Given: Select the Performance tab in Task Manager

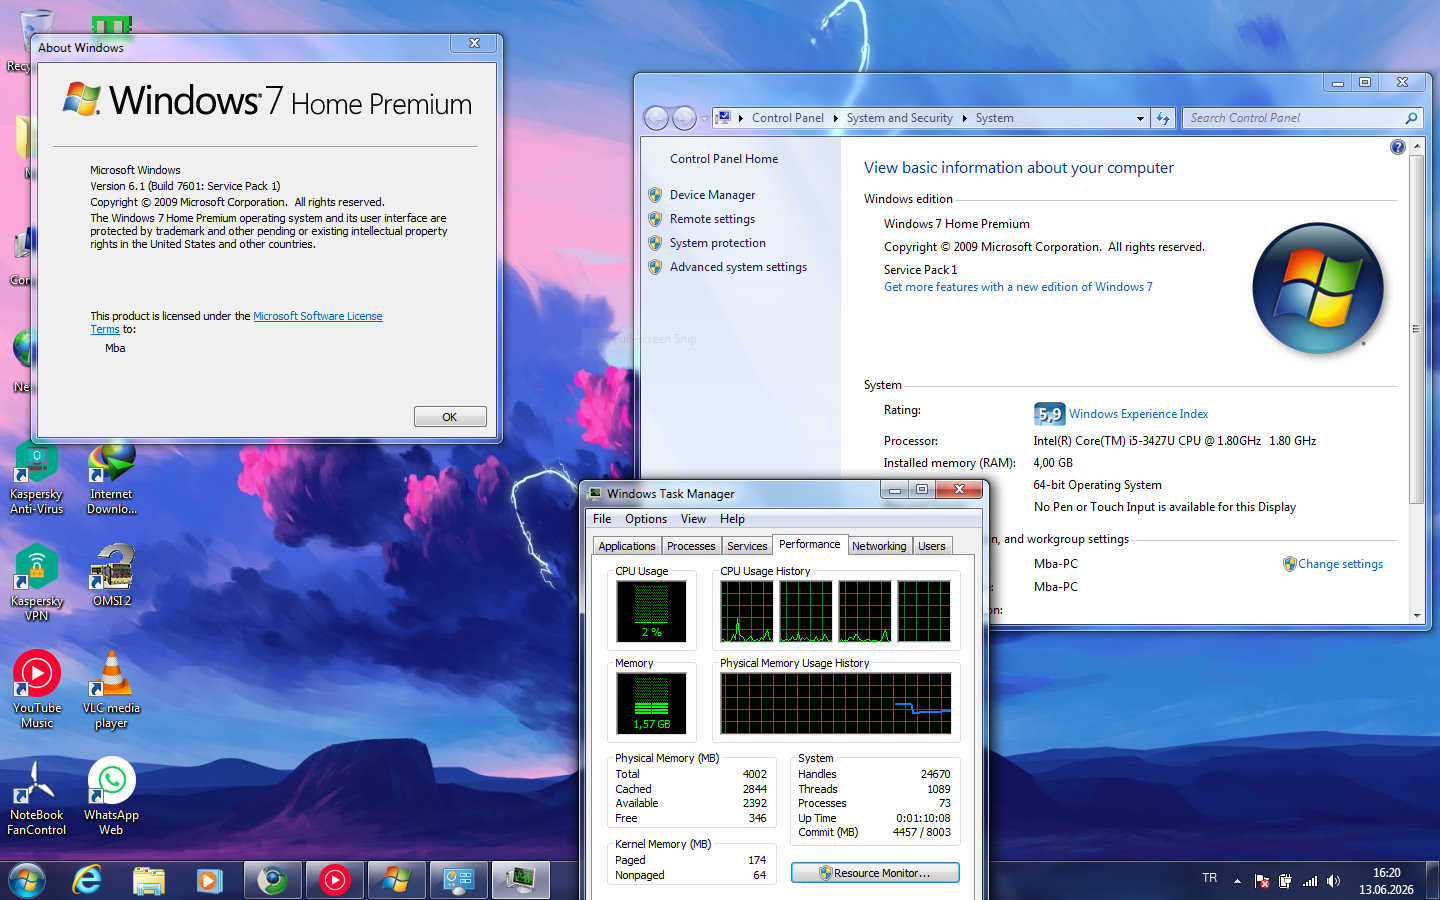Looking at the screenshot, I should pos(810,544).
